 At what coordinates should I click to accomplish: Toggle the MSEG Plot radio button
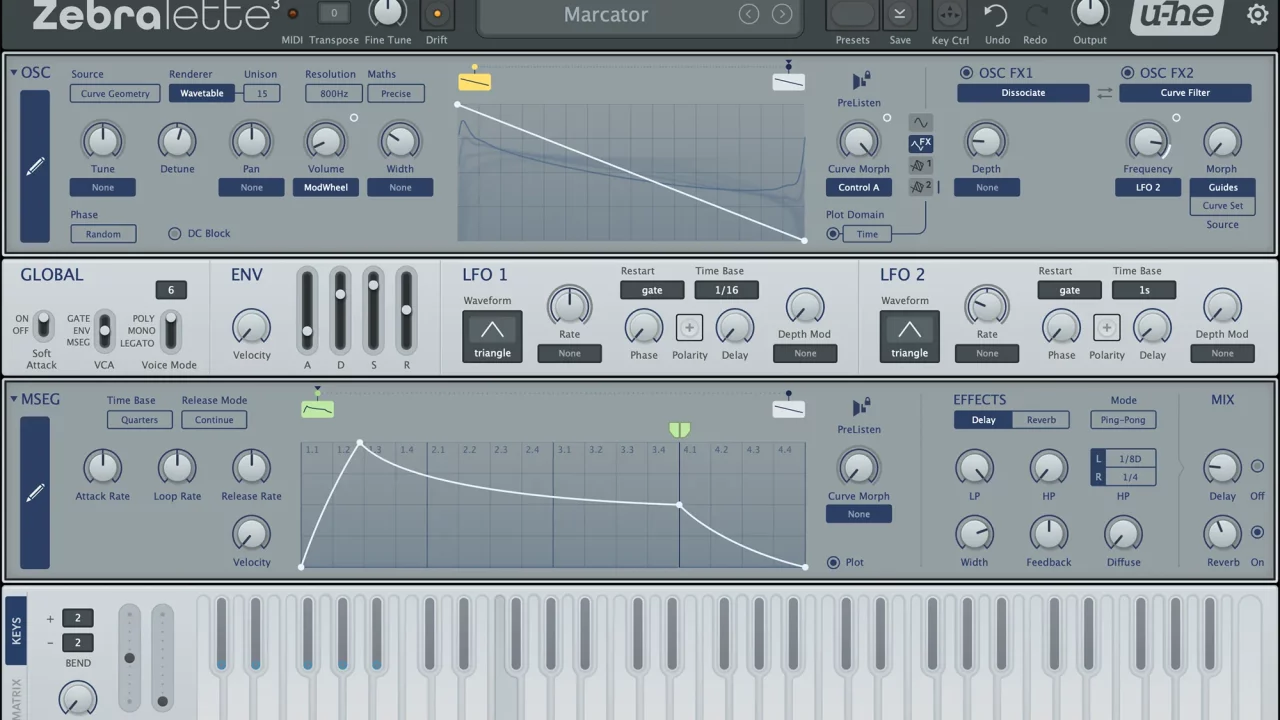point(833,562)
